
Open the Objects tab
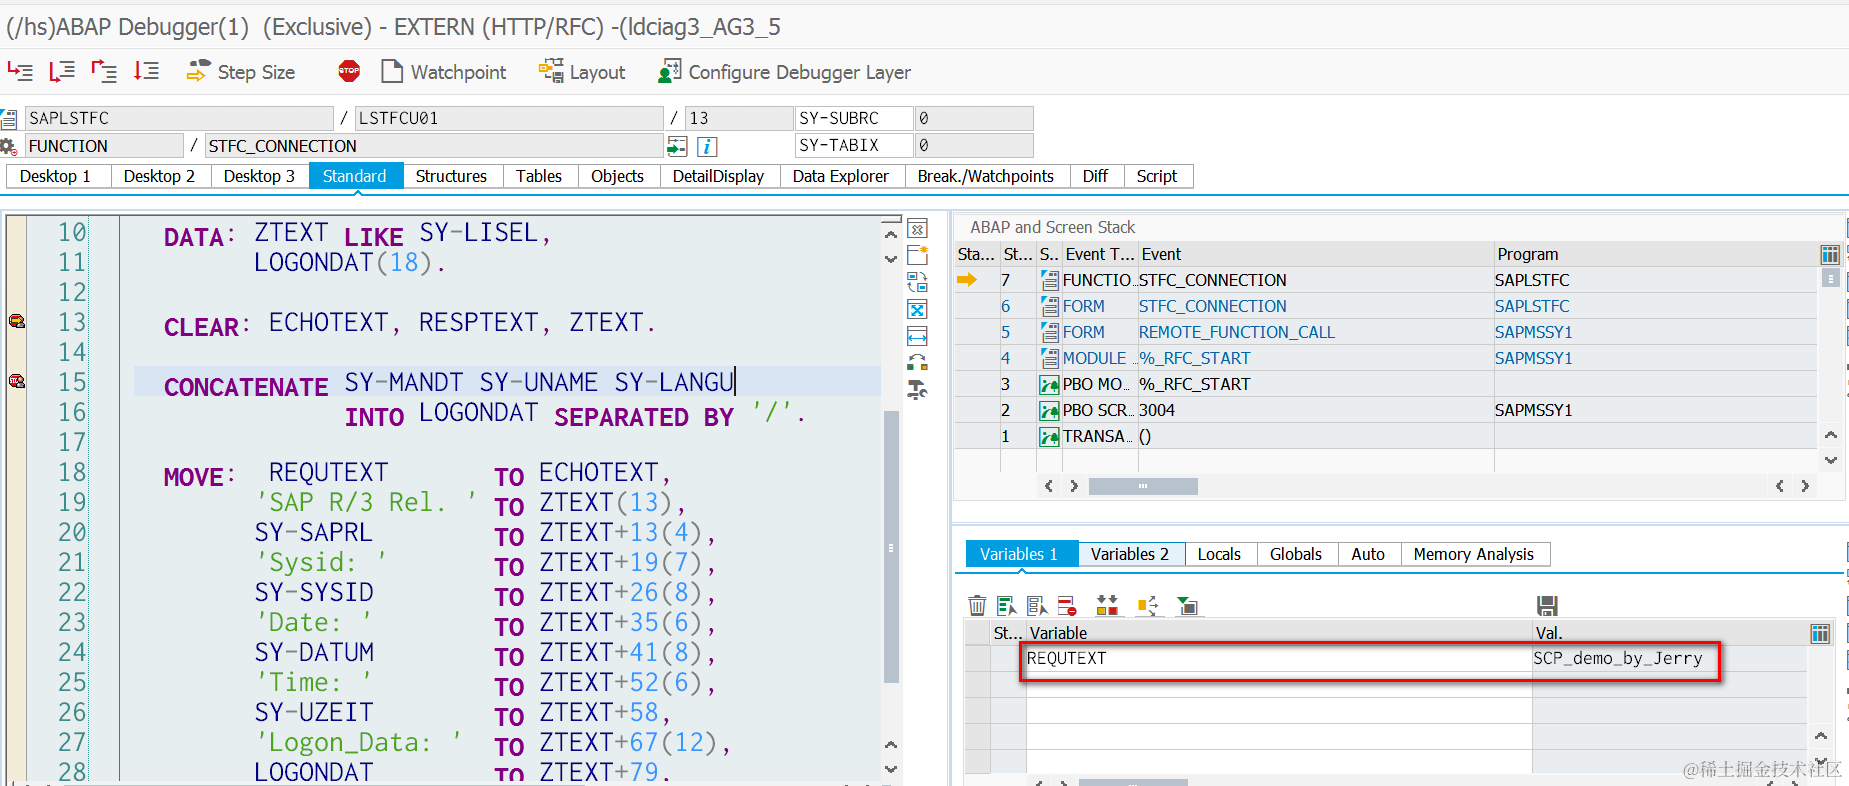point(617,176)
